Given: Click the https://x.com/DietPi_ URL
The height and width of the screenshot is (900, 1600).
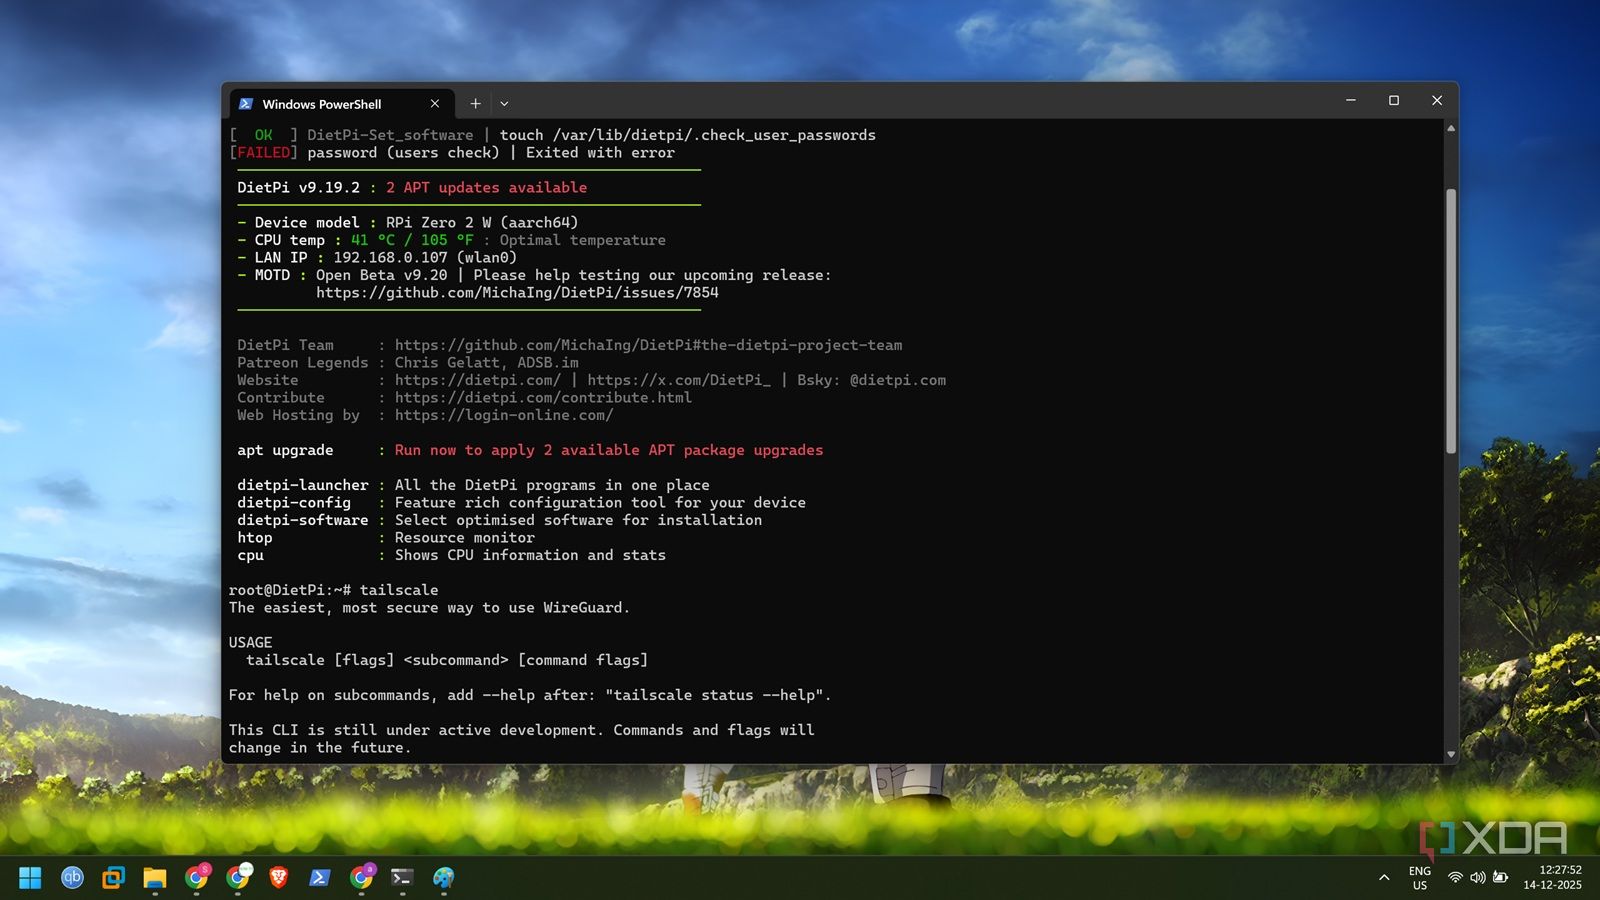Looking at the screenshot, I should click(x=679, y=380).
